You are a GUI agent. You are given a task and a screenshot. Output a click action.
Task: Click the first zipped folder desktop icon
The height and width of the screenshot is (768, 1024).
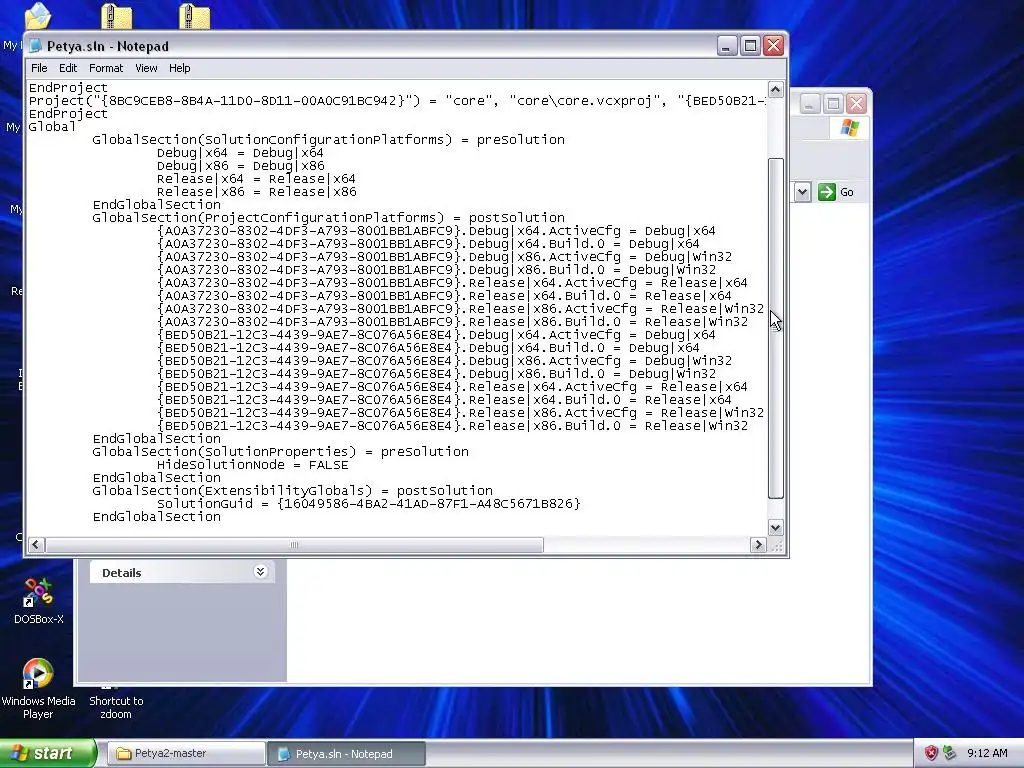tap(116, 16)
